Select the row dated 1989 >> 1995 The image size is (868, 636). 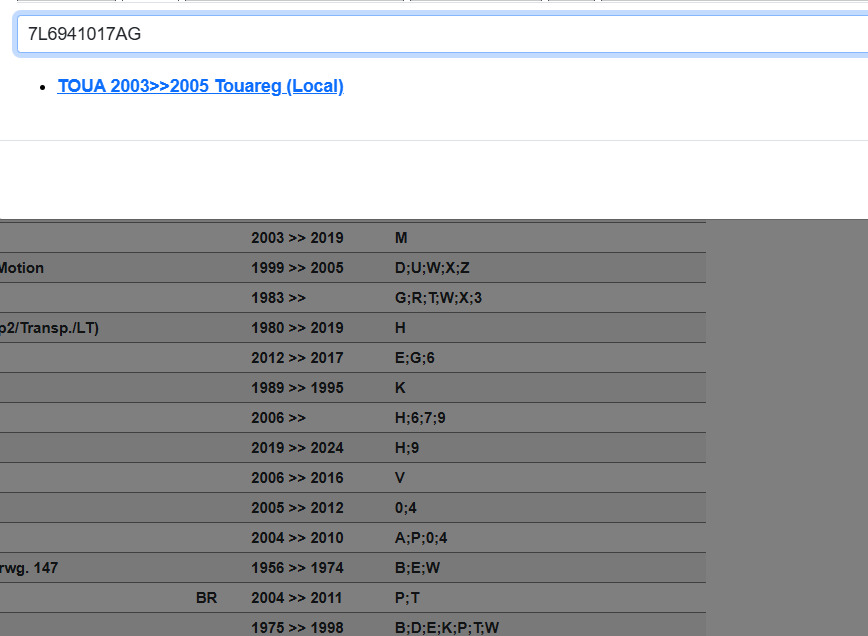point(297,388)
